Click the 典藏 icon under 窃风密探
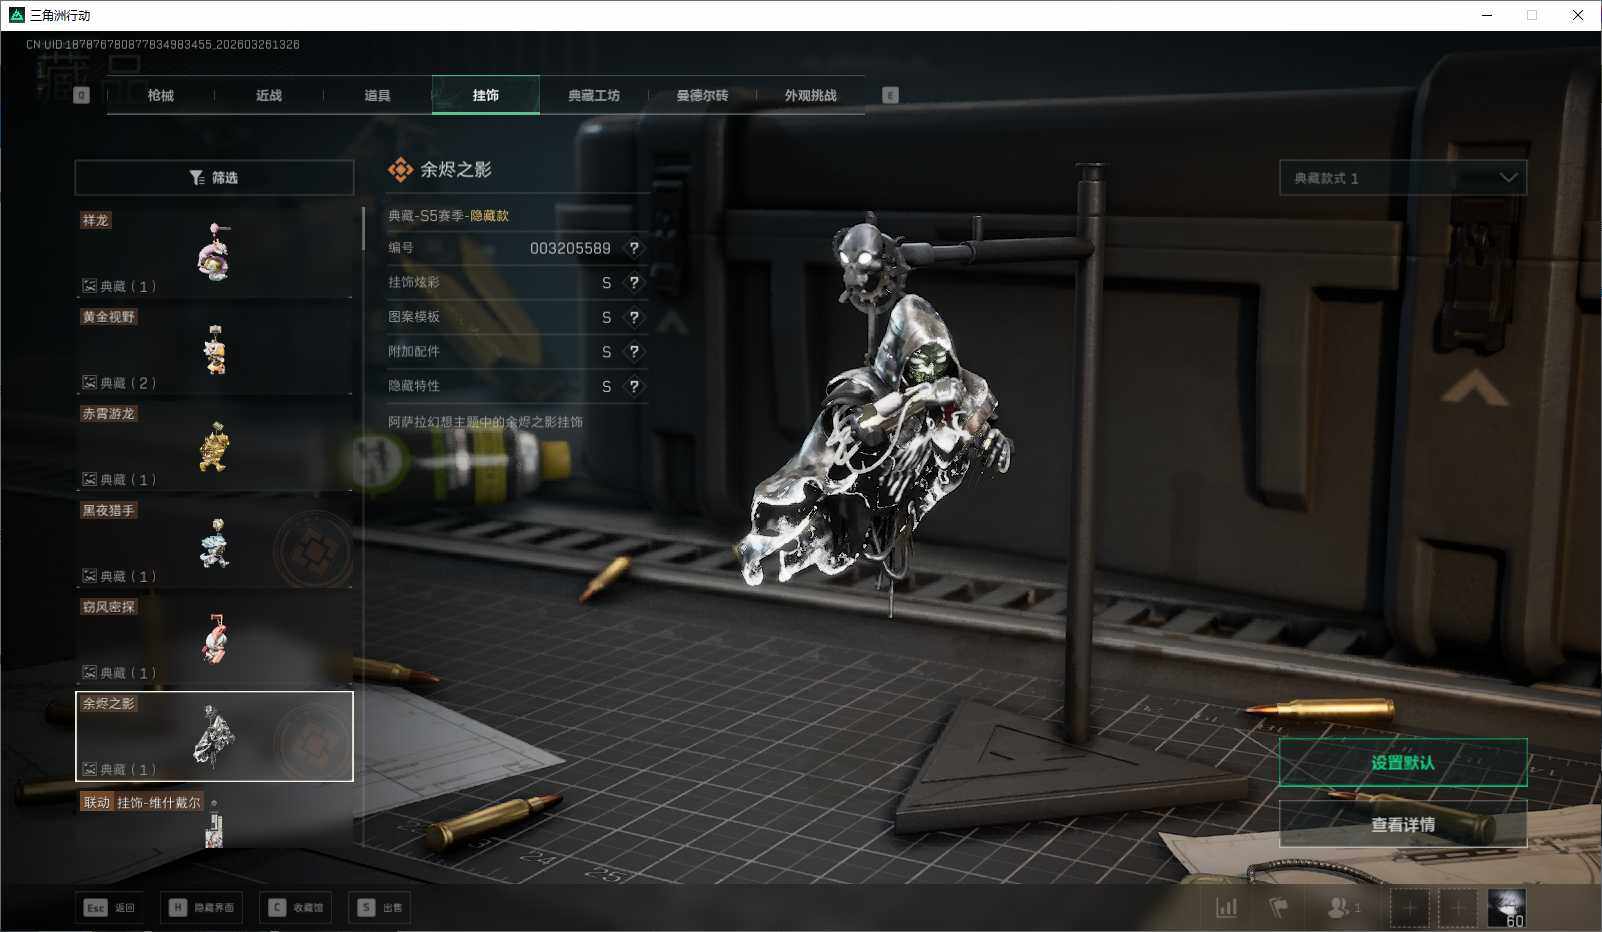 click(x=89, y=673)
